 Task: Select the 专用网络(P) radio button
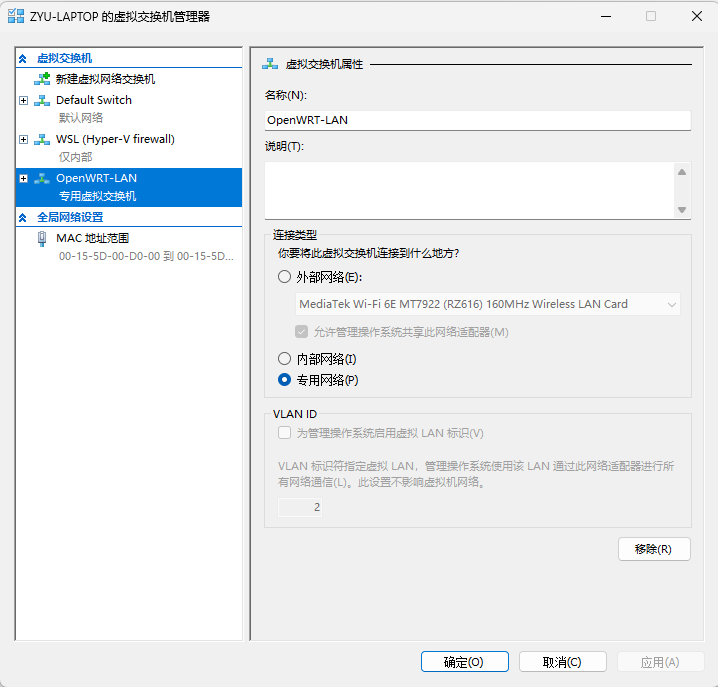pyautogui.click(x=284, y=380)
